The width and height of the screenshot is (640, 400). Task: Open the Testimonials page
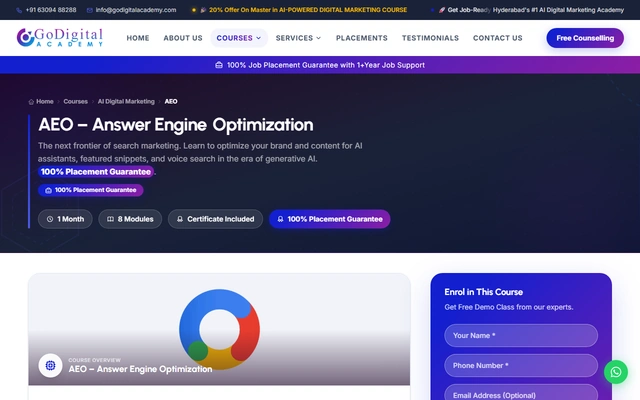click(x=430, y=38)
